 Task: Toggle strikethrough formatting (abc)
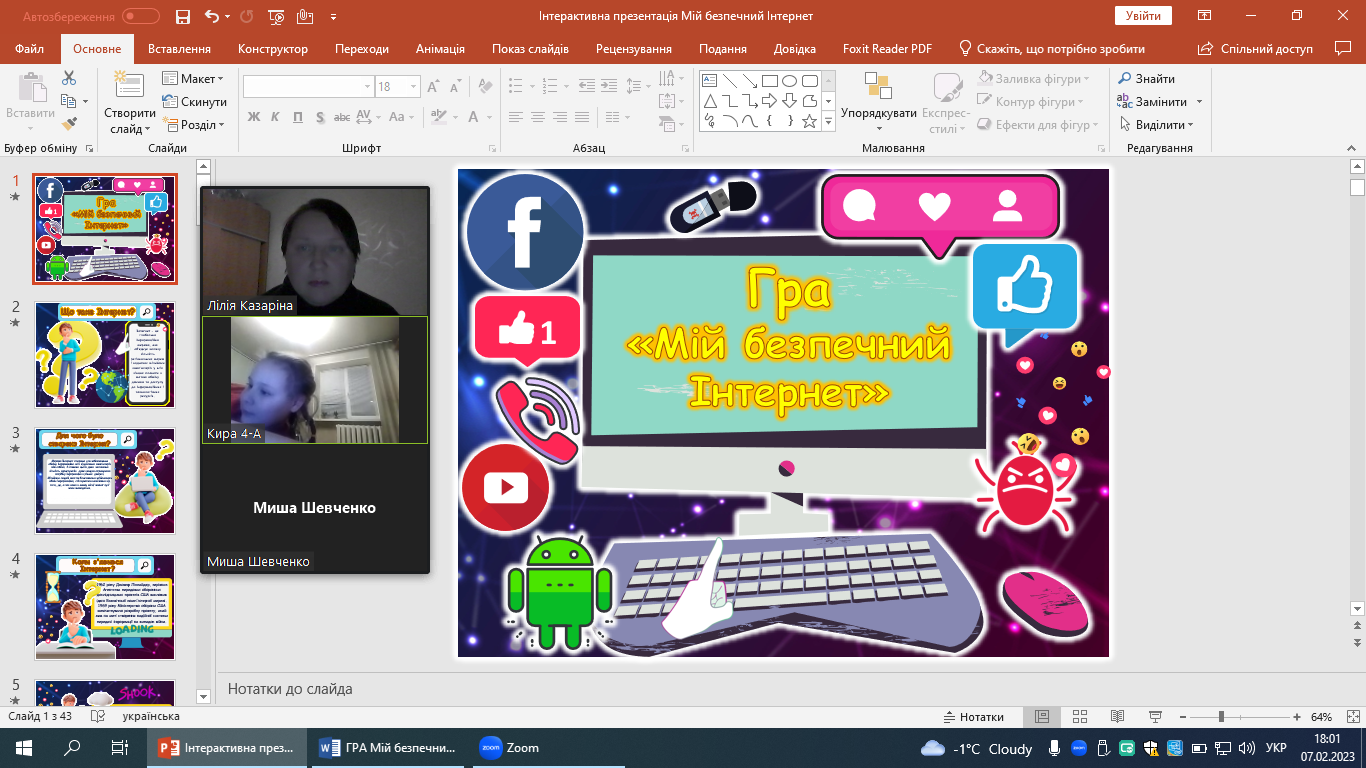342,117
